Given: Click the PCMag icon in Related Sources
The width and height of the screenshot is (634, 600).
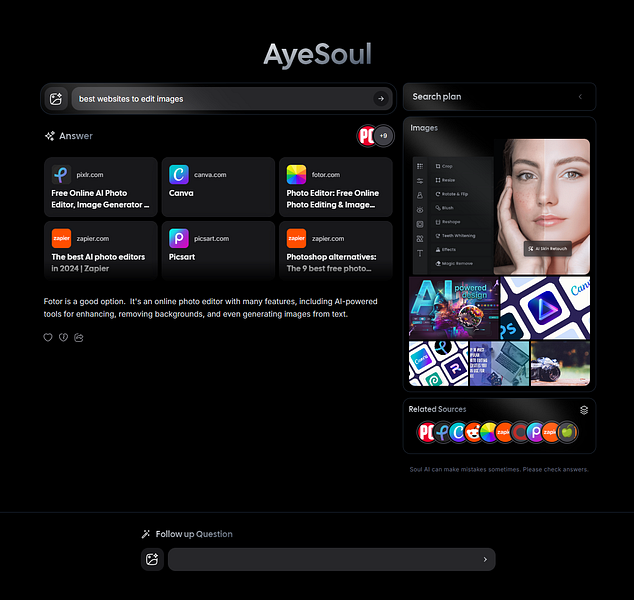Looking at the screenshot, I should 425,432.
